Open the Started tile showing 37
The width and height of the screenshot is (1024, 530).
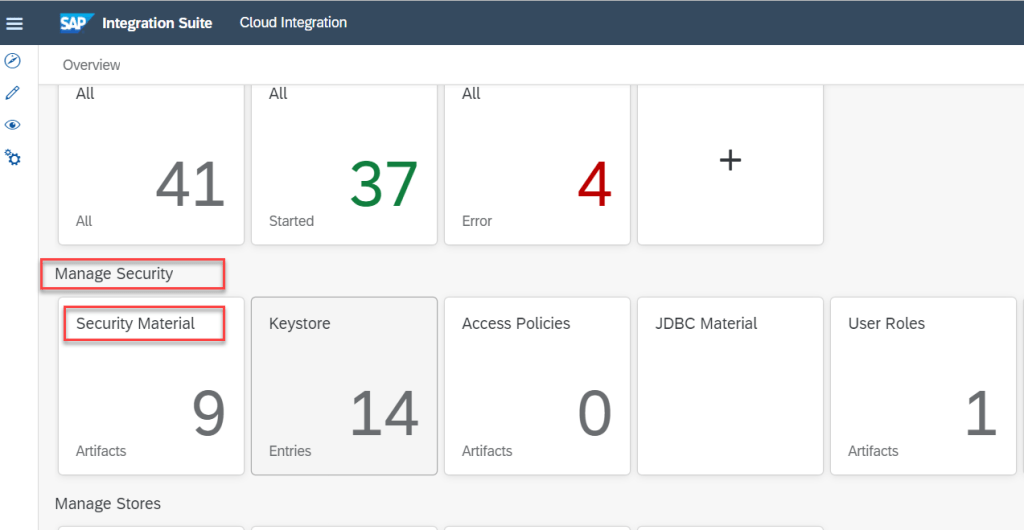[x=344, y=165]
